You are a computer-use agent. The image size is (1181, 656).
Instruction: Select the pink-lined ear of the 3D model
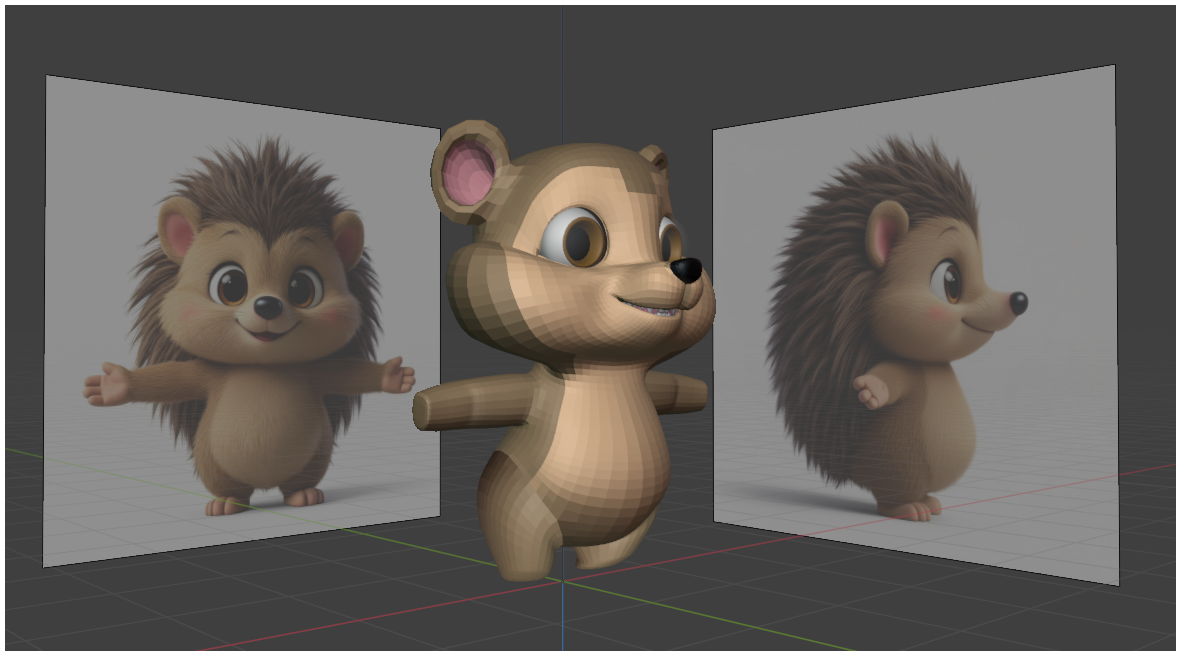click(x=468, y=172)
